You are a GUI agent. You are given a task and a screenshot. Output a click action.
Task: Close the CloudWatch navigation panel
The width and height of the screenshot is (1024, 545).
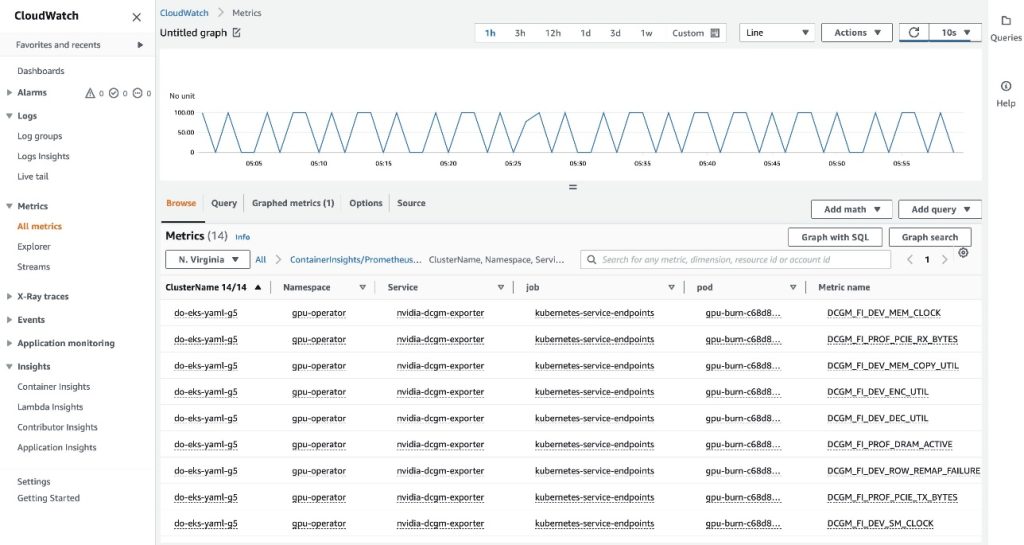136,17
